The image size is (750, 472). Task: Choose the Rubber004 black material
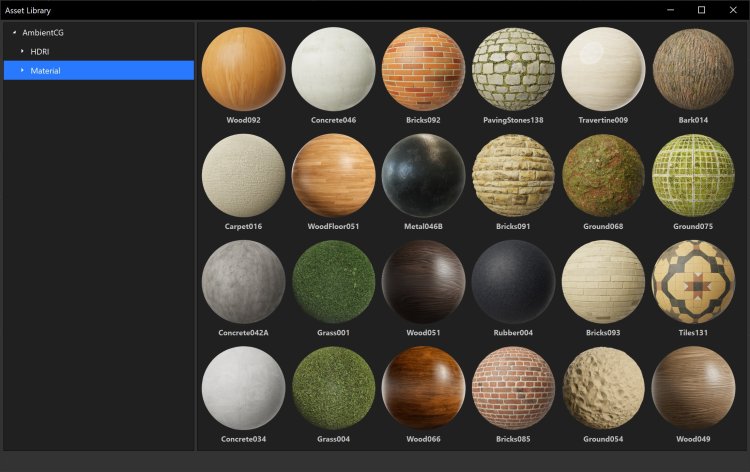513,281
